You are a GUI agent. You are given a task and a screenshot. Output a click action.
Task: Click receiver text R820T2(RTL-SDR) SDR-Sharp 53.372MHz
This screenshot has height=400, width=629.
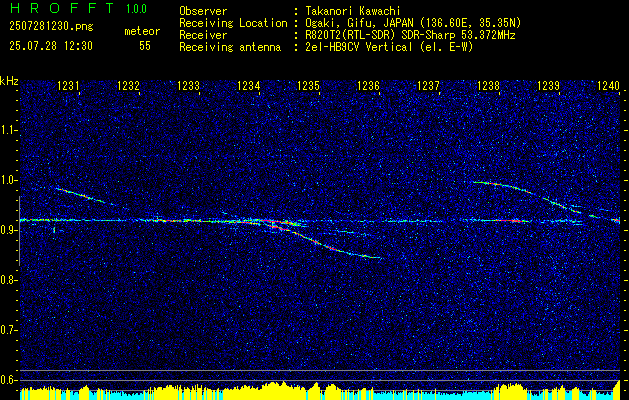[410, 35]
